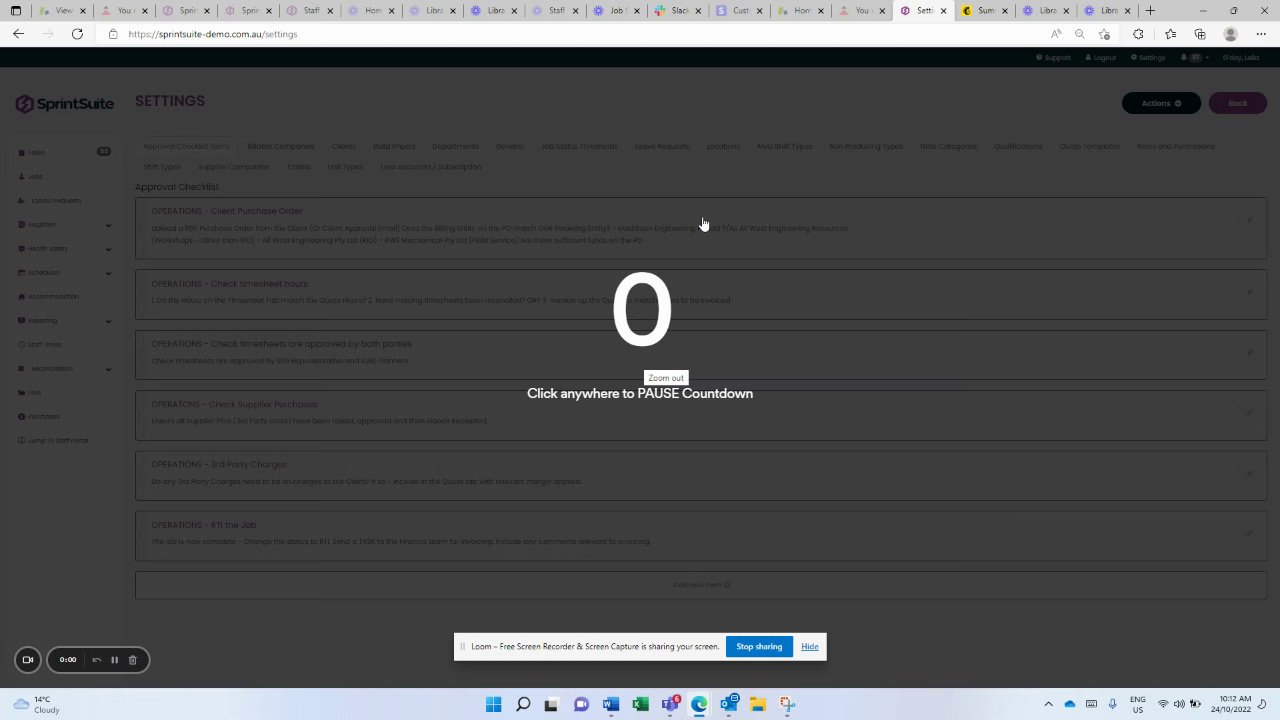The image size is (1280, 720).
Task: Open Outlook from taskbar
Action: pos(729,704)
